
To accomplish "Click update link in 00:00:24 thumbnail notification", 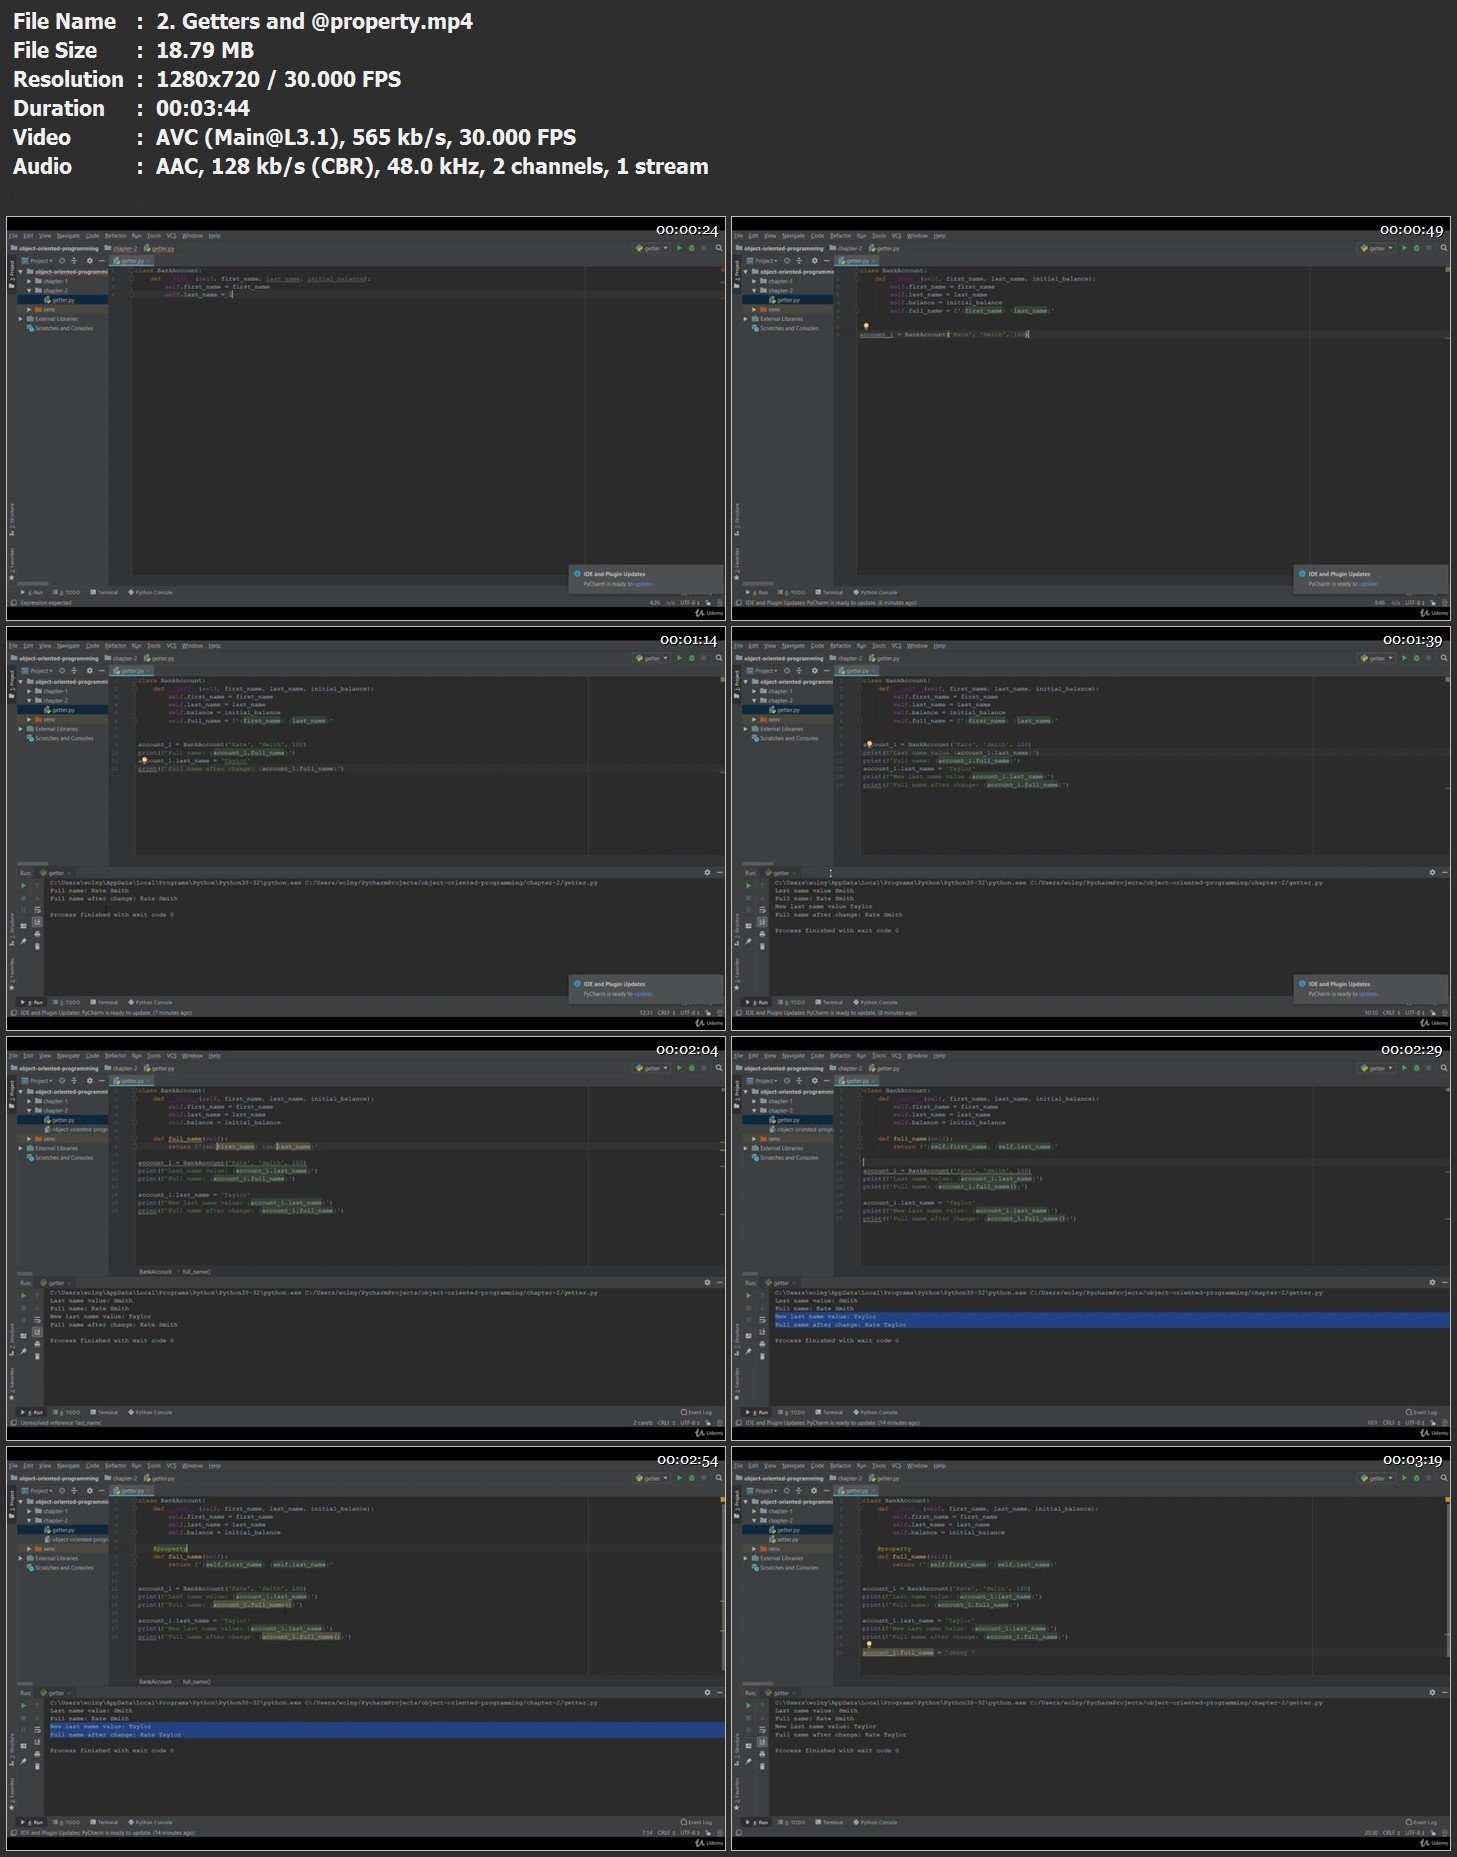I will [643, 584].
